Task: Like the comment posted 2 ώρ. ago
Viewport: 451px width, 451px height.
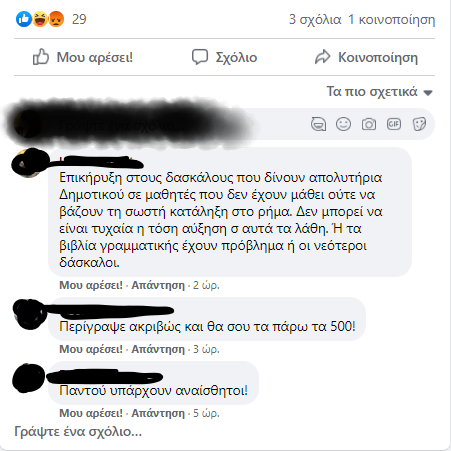Action: tap(91, 285)
